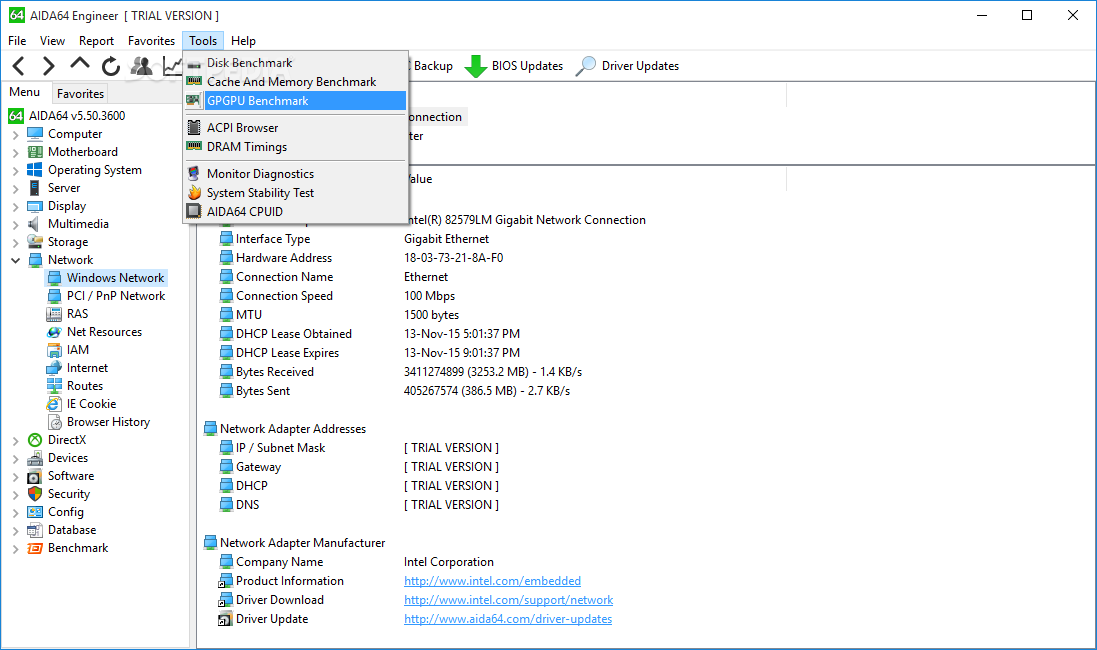Open the intel.com/support/network link
Viewport: 1097px width, 650px height.
(x=509, y=600)
